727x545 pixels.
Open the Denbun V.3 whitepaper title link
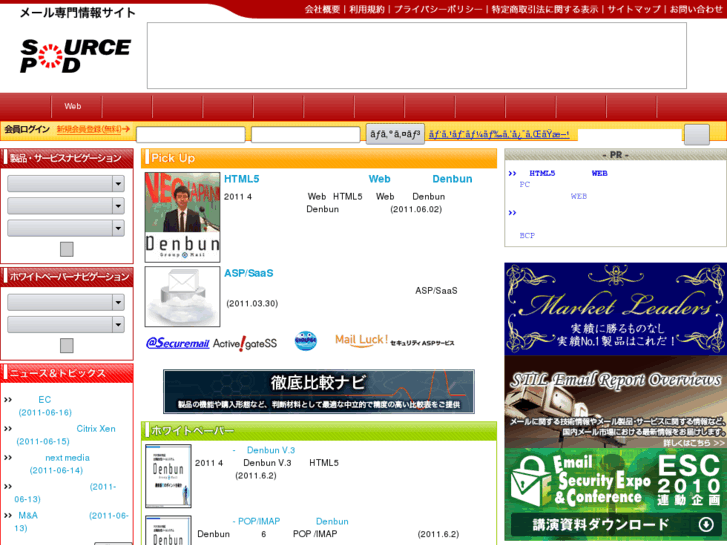tap(264, 450)
